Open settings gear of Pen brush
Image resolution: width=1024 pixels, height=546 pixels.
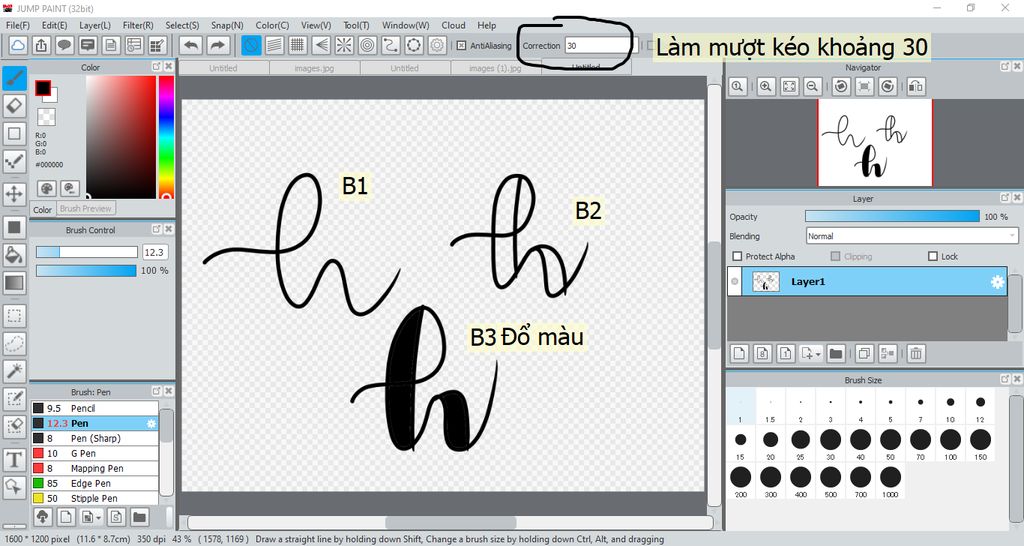click(151, 423)
